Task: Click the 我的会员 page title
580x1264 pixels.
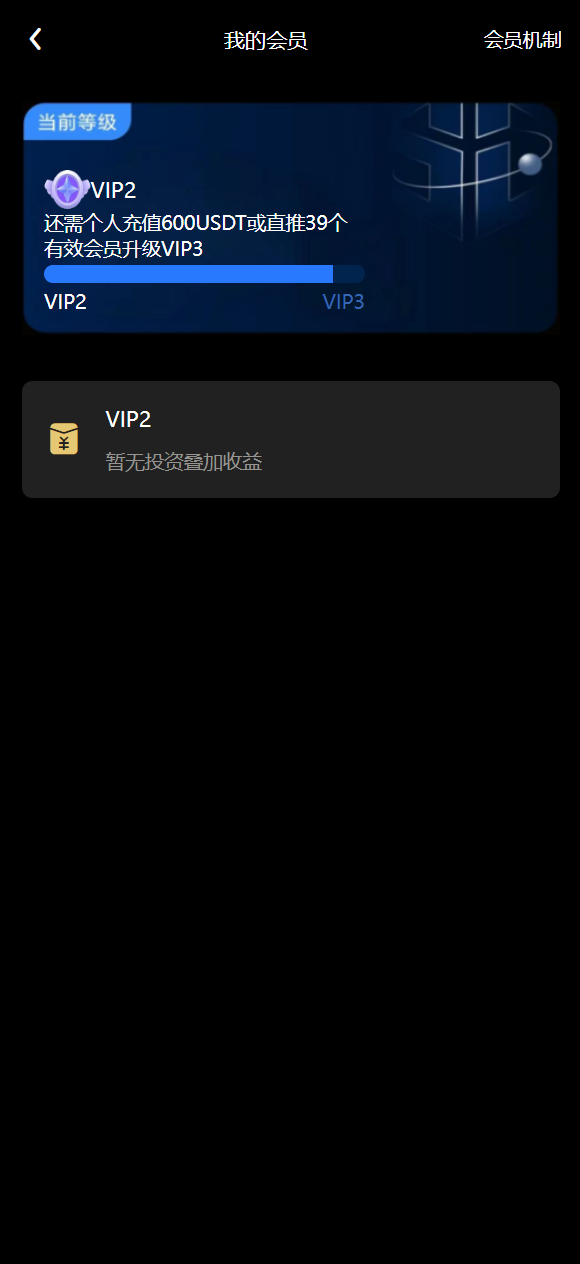Action: tap(265, 41)
